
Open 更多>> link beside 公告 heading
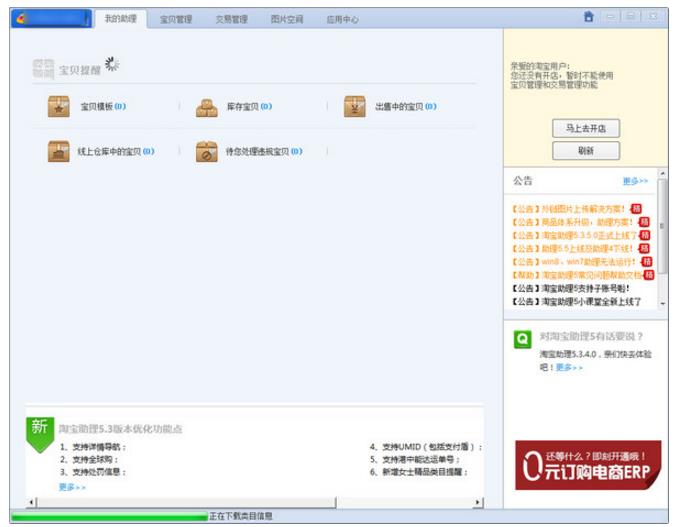pyautogui.click(x=635, y=181)
